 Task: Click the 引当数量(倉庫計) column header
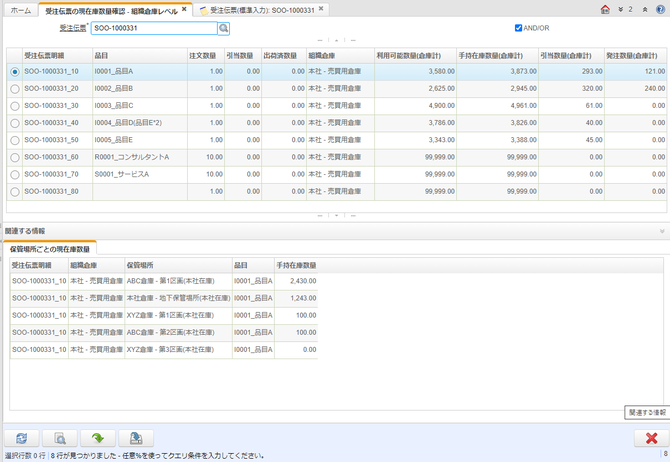pos(572,56)
